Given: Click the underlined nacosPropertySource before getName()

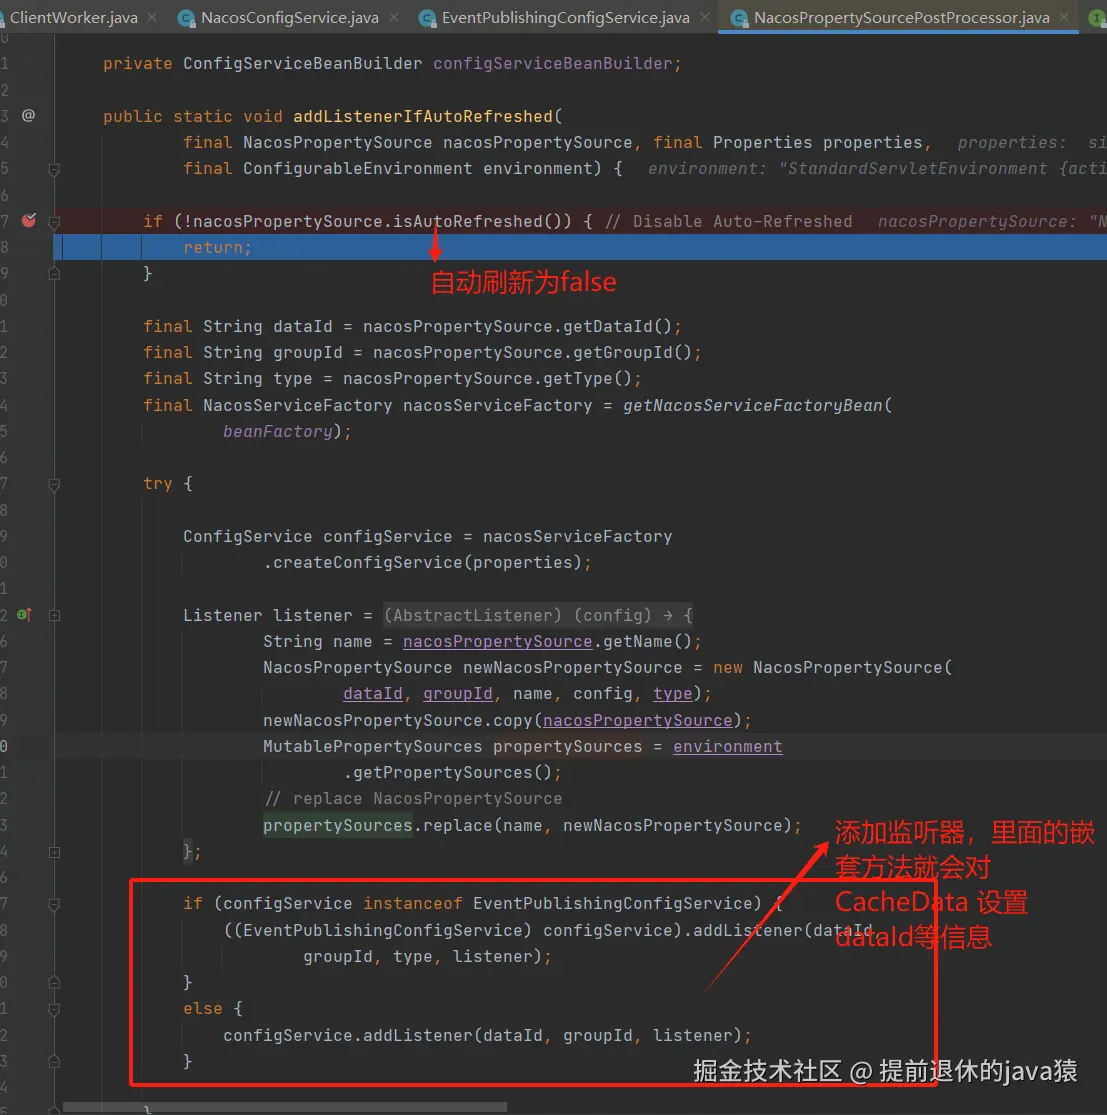Looking at the screenshot, I should [x=497, y=641].
